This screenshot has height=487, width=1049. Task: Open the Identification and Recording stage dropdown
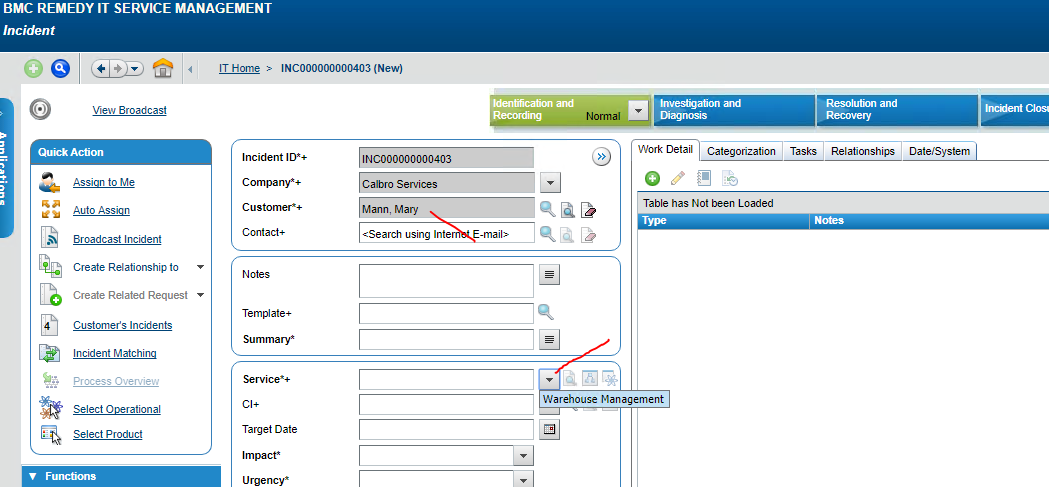[639, 111]
